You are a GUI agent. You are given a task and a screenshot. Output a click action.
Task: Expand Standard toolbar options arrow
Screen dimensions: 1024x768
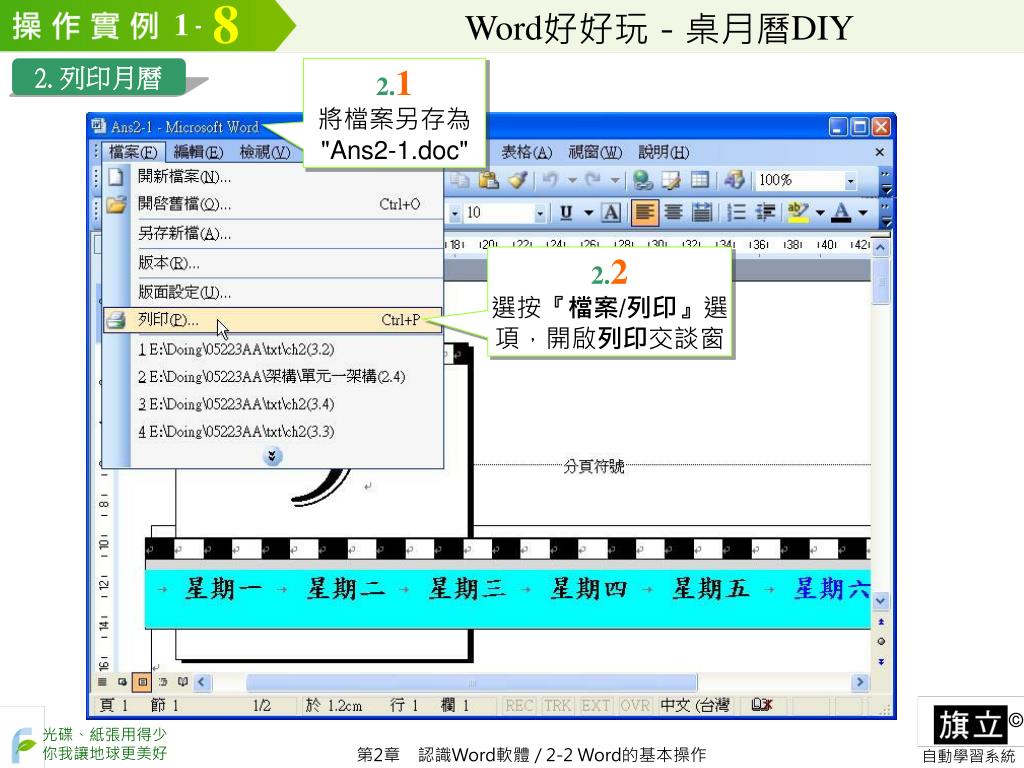(886, 182)
